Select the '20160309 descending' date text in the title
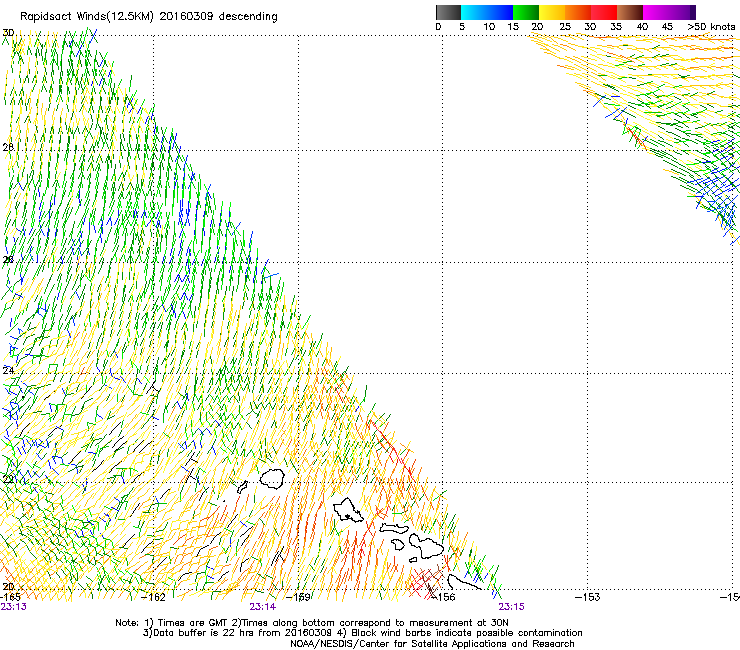The width and height of the screenshot is (740, 650). (219, 17)
